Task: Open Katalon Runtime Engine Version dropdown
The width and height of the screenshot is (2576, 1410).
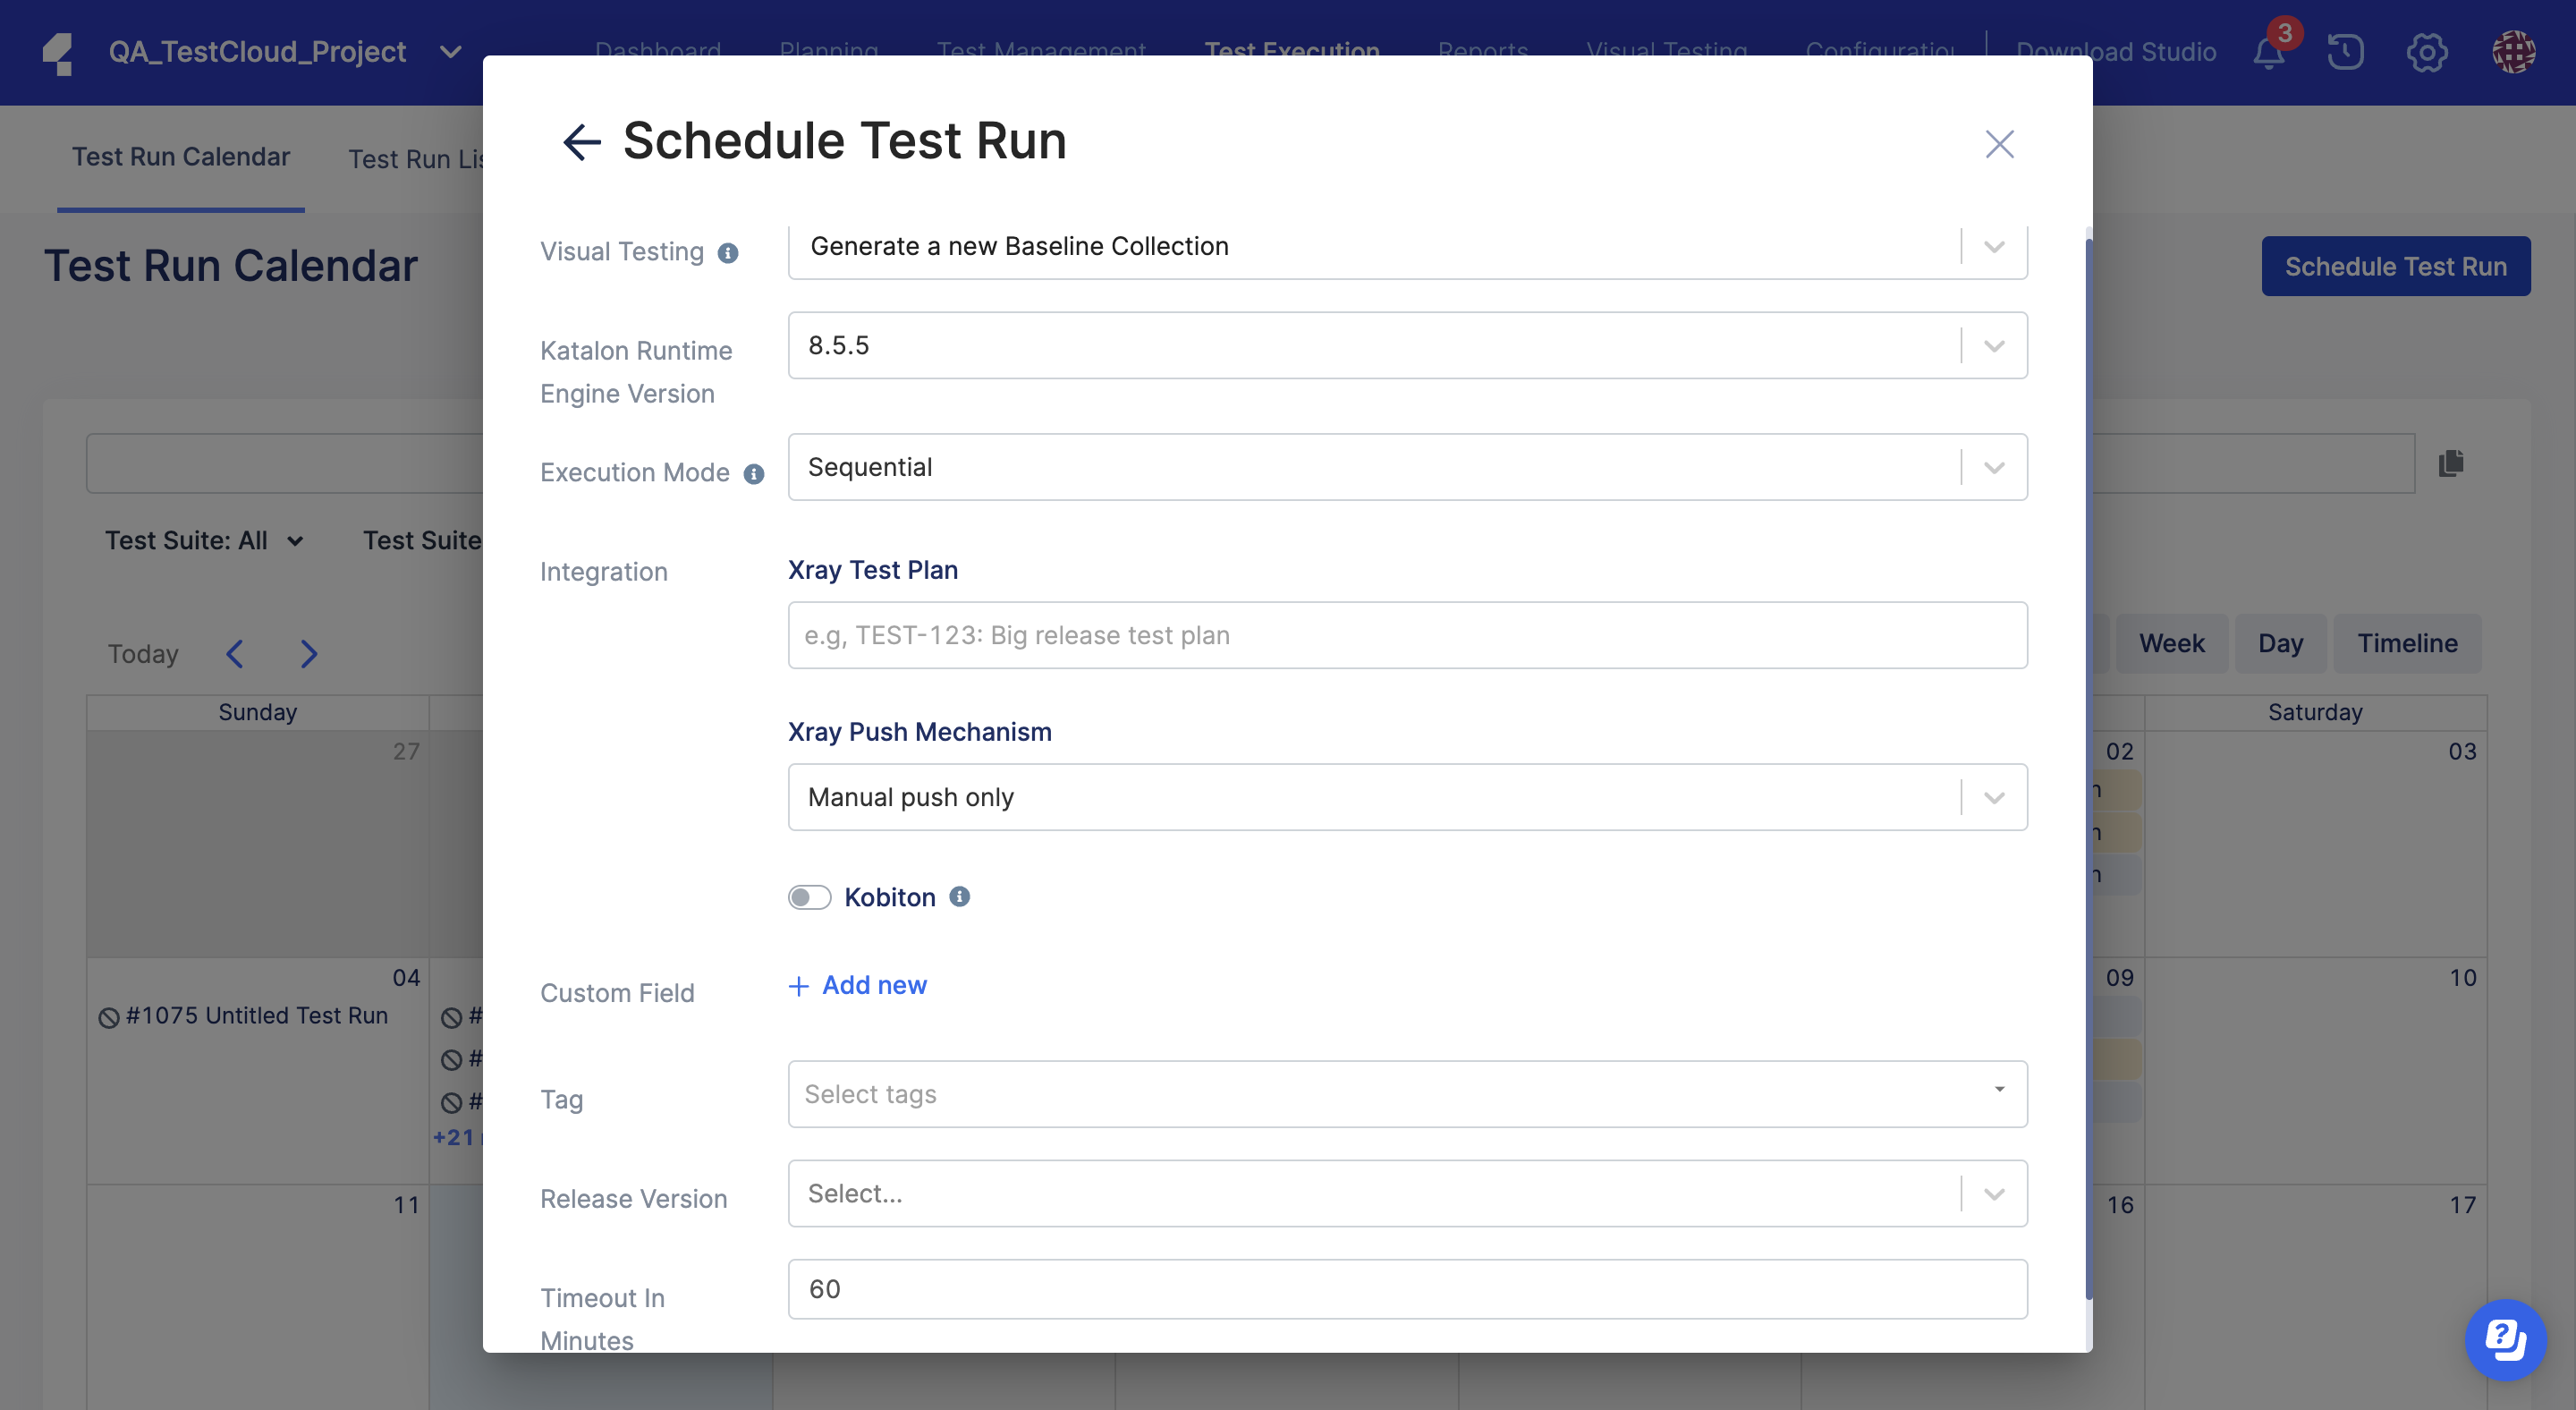Action: pos(1994,346)
